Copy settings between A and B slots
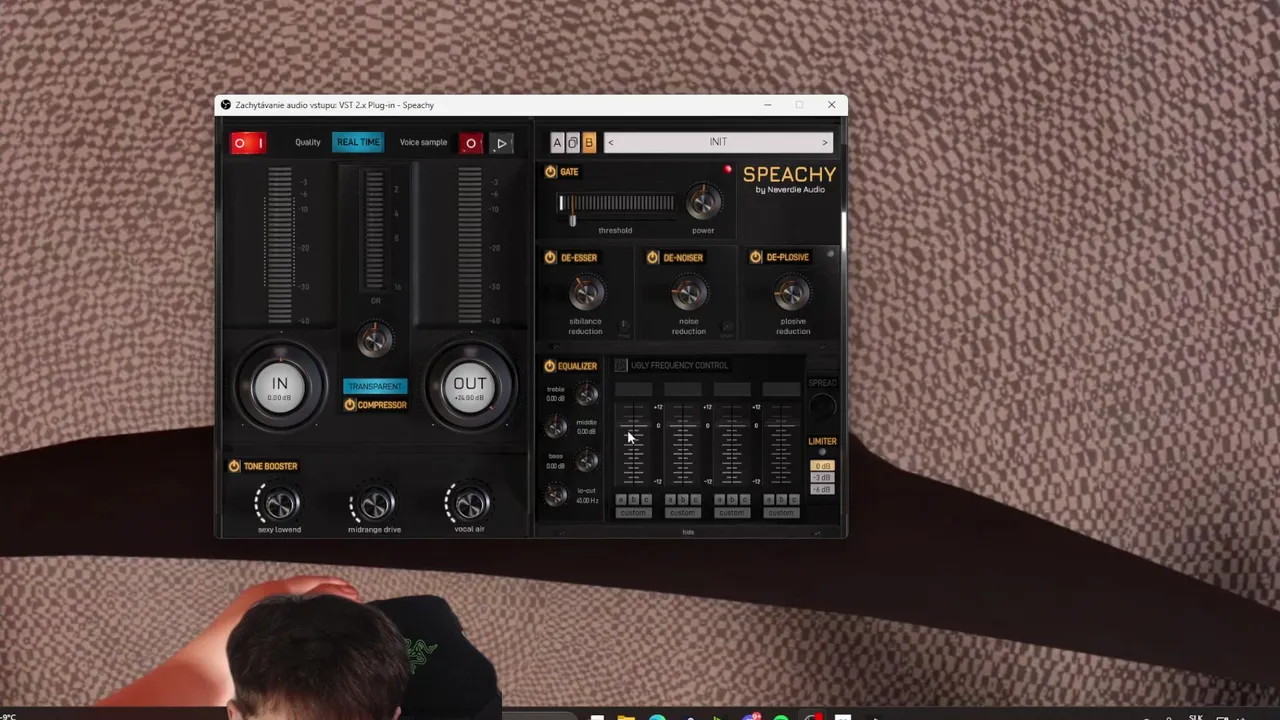This screenshot has width=1280, height=720. [573, 142]
